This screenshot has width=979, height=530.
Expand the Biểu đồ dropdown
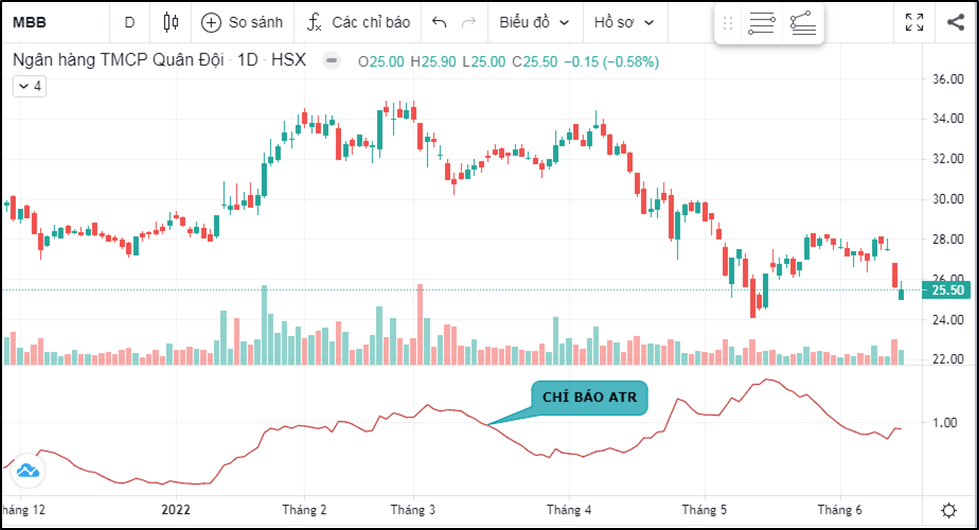click(534, 22)
